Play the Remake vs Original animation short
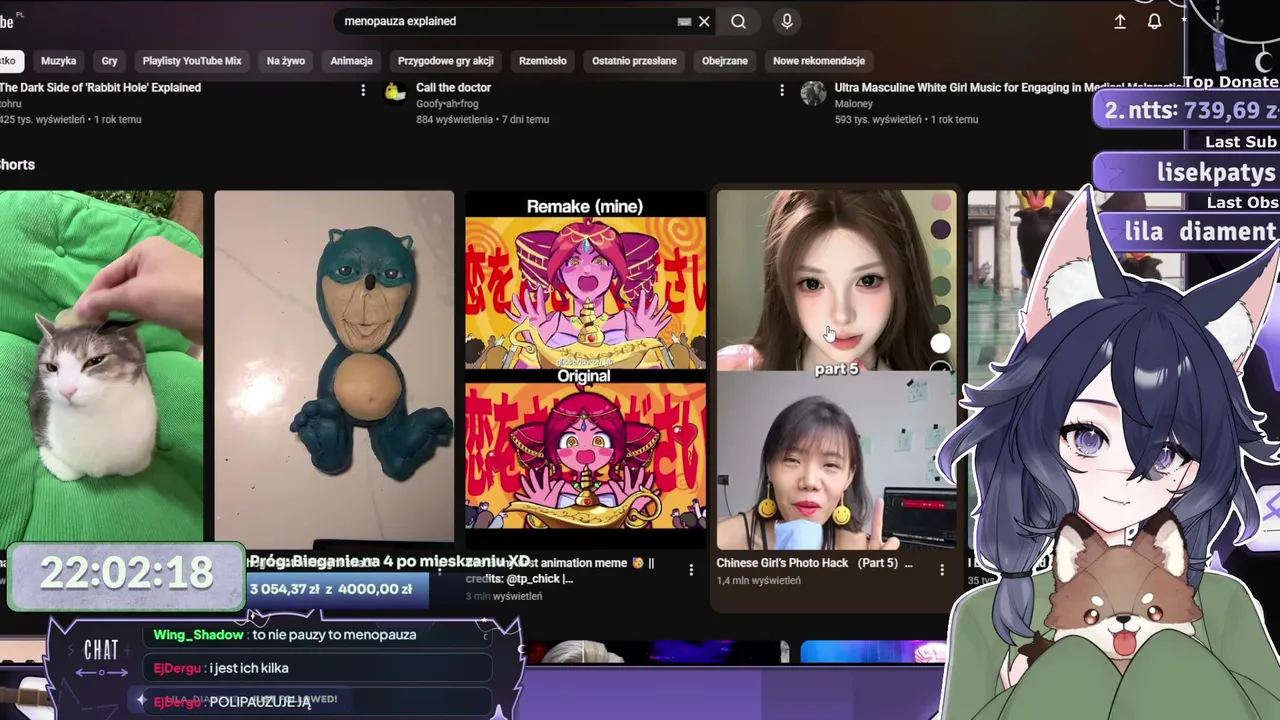This screenshot has height=720, width=1280. point(585,369)
